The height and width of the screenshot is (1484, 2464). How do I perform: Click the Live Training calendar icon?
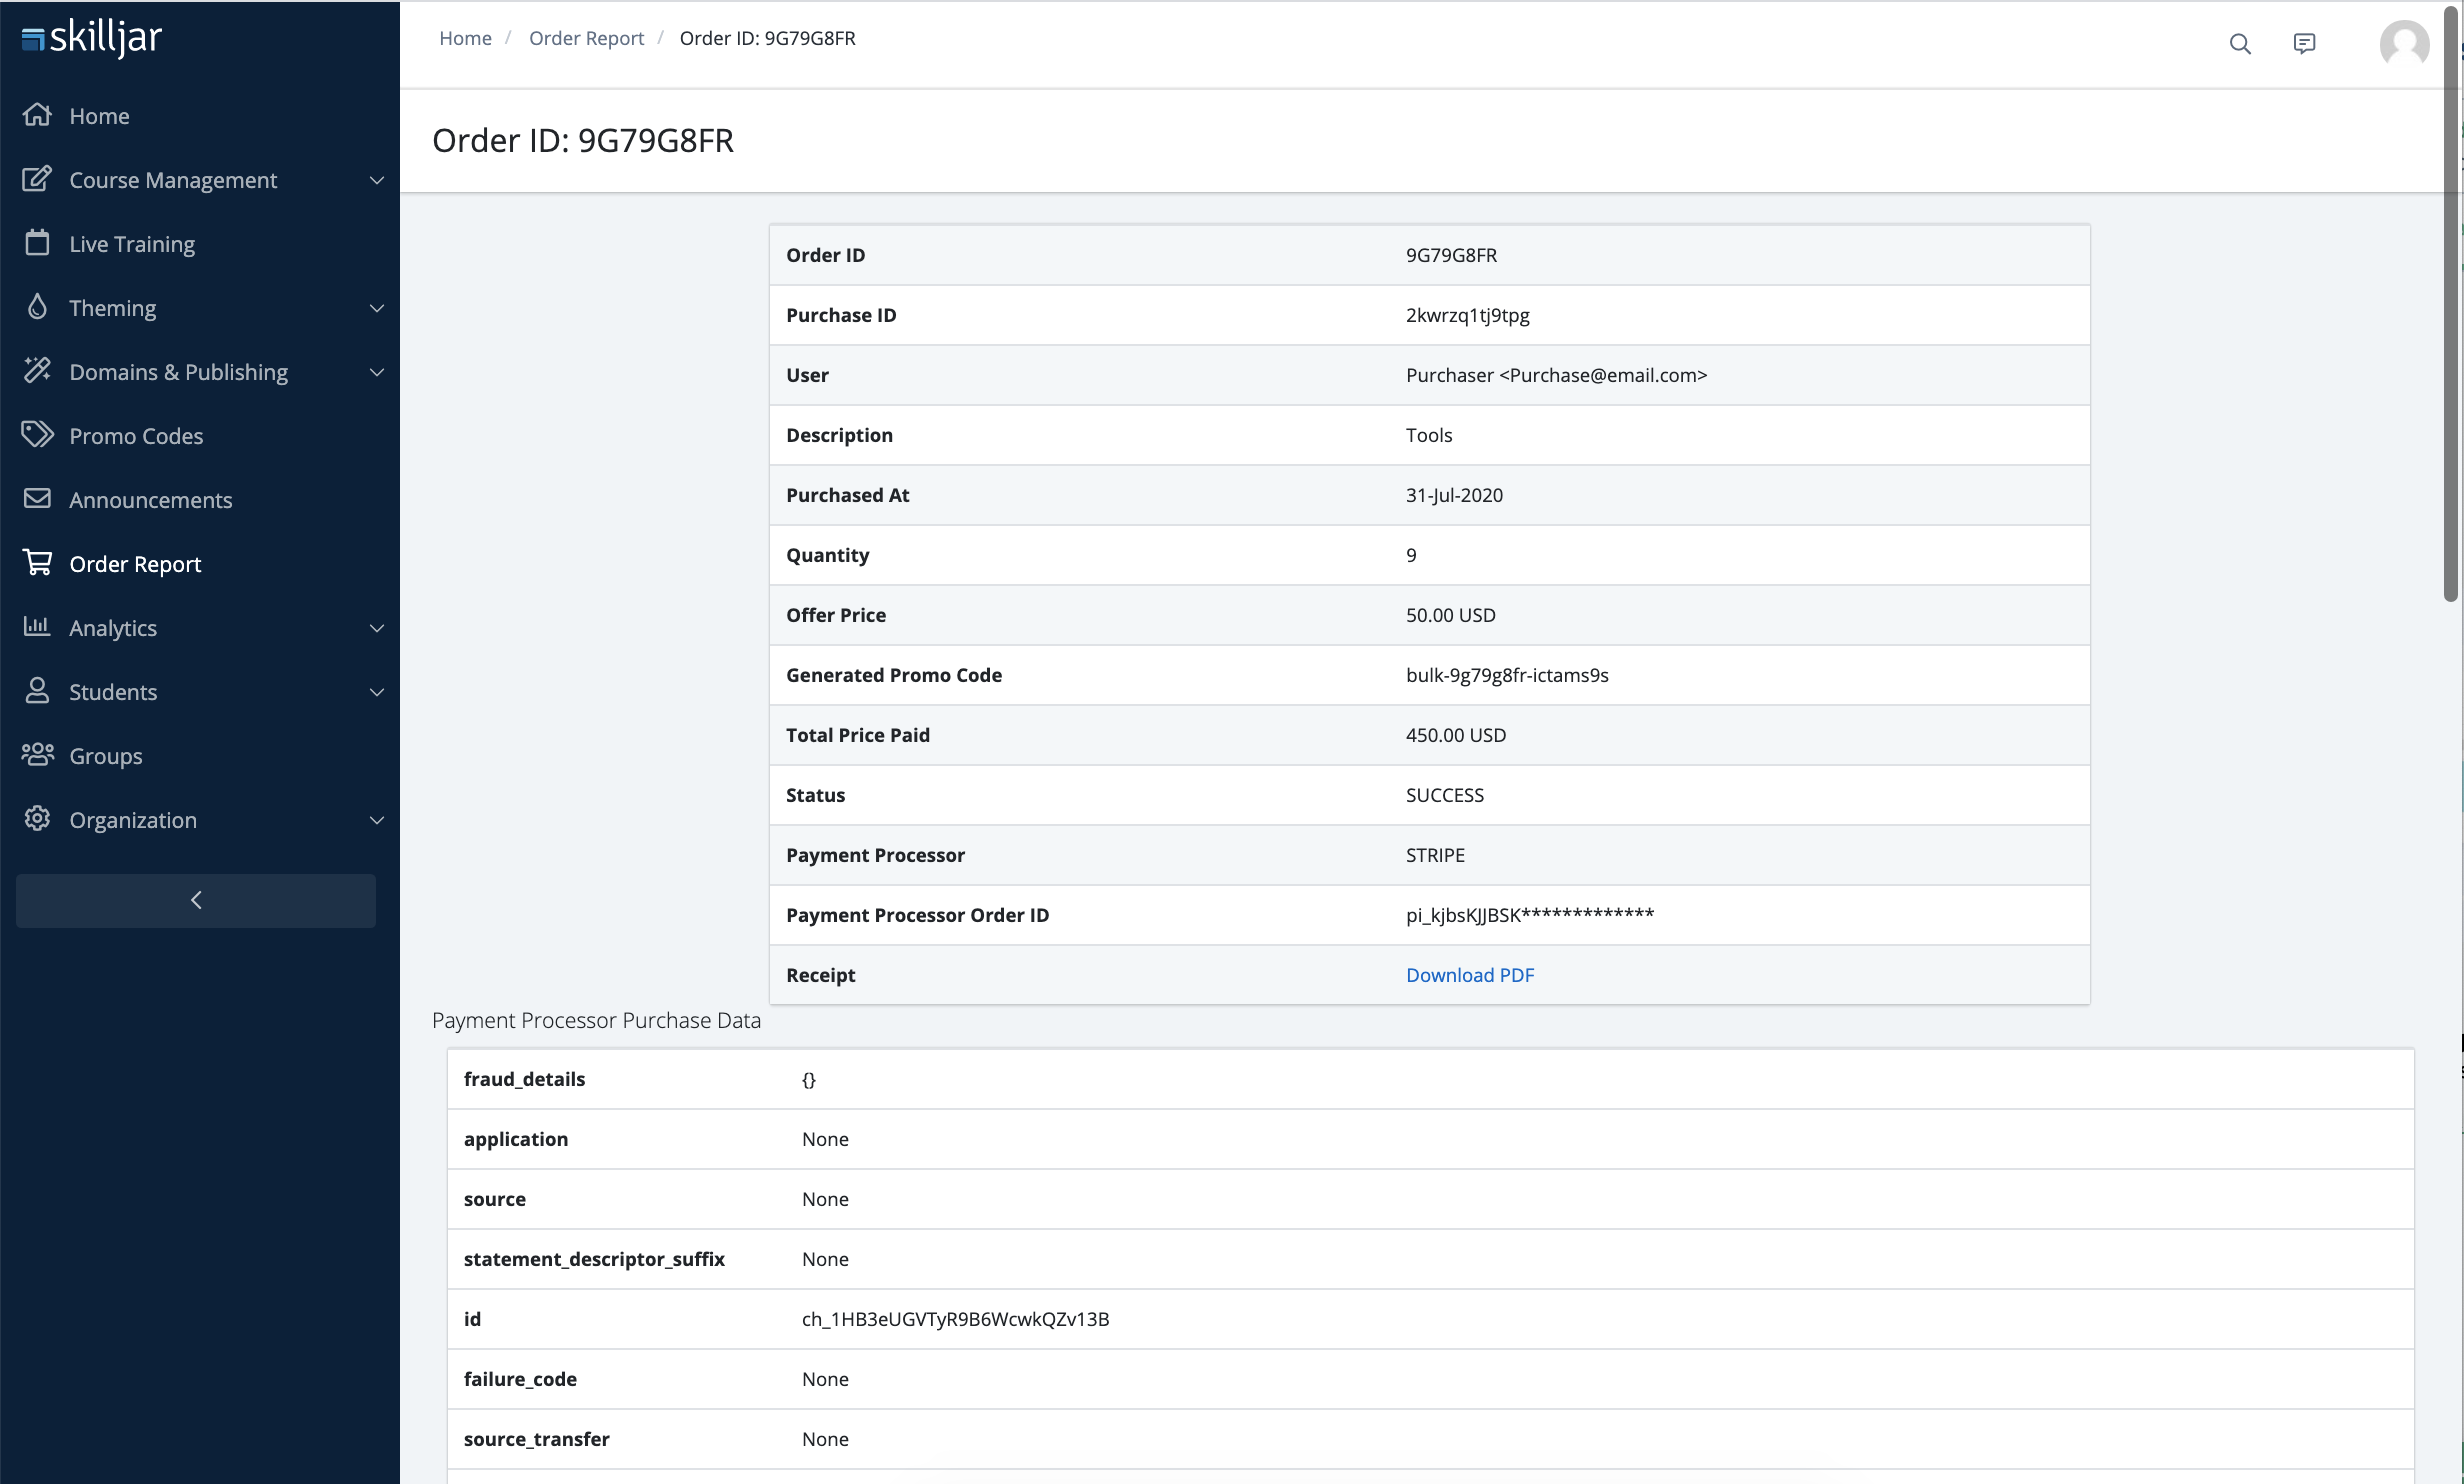pos(37,243)
